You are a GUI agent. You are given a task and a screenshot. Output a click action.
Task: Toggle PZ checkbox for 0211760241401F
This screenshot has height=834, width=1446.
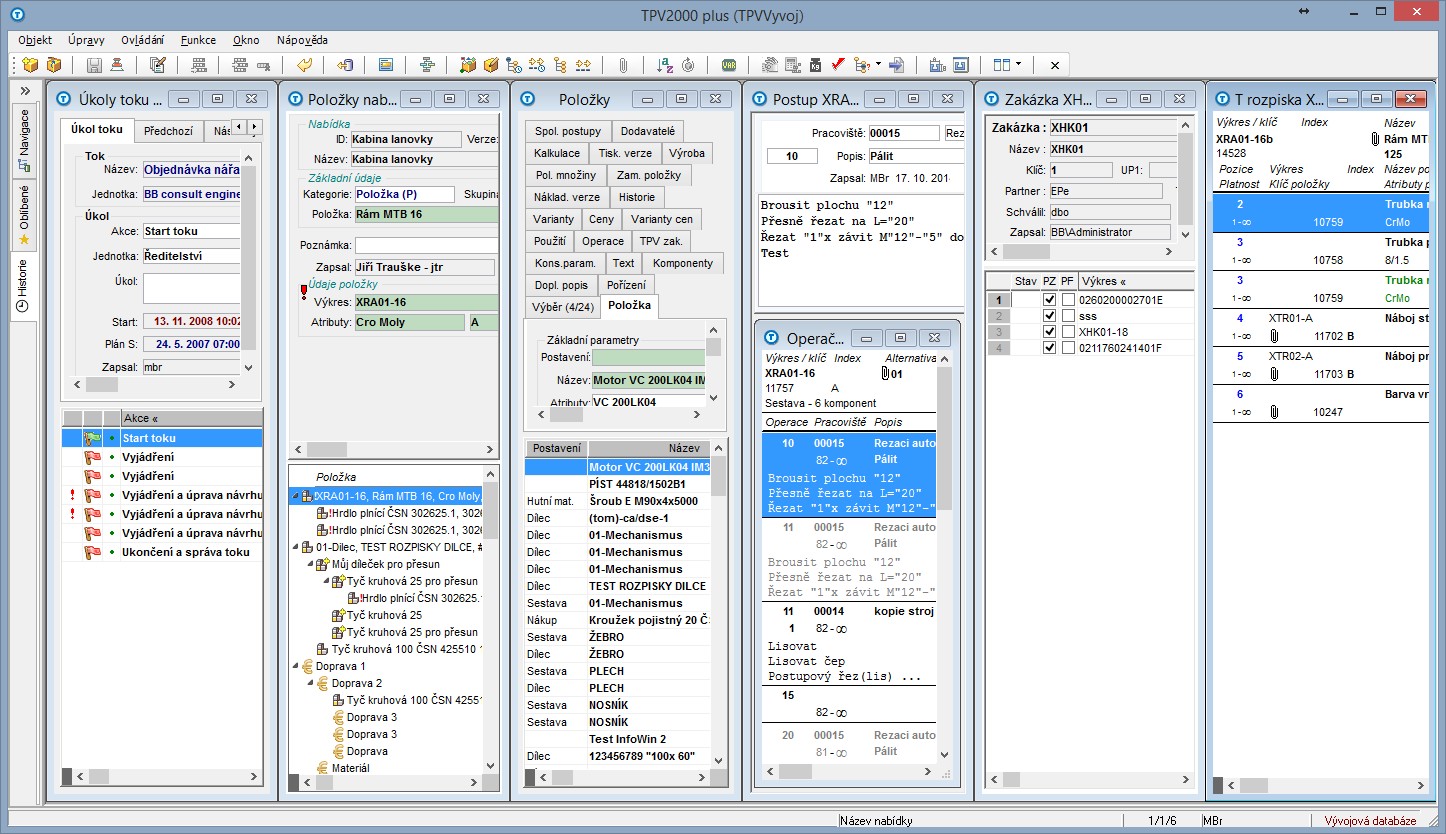pos(1050,348)
